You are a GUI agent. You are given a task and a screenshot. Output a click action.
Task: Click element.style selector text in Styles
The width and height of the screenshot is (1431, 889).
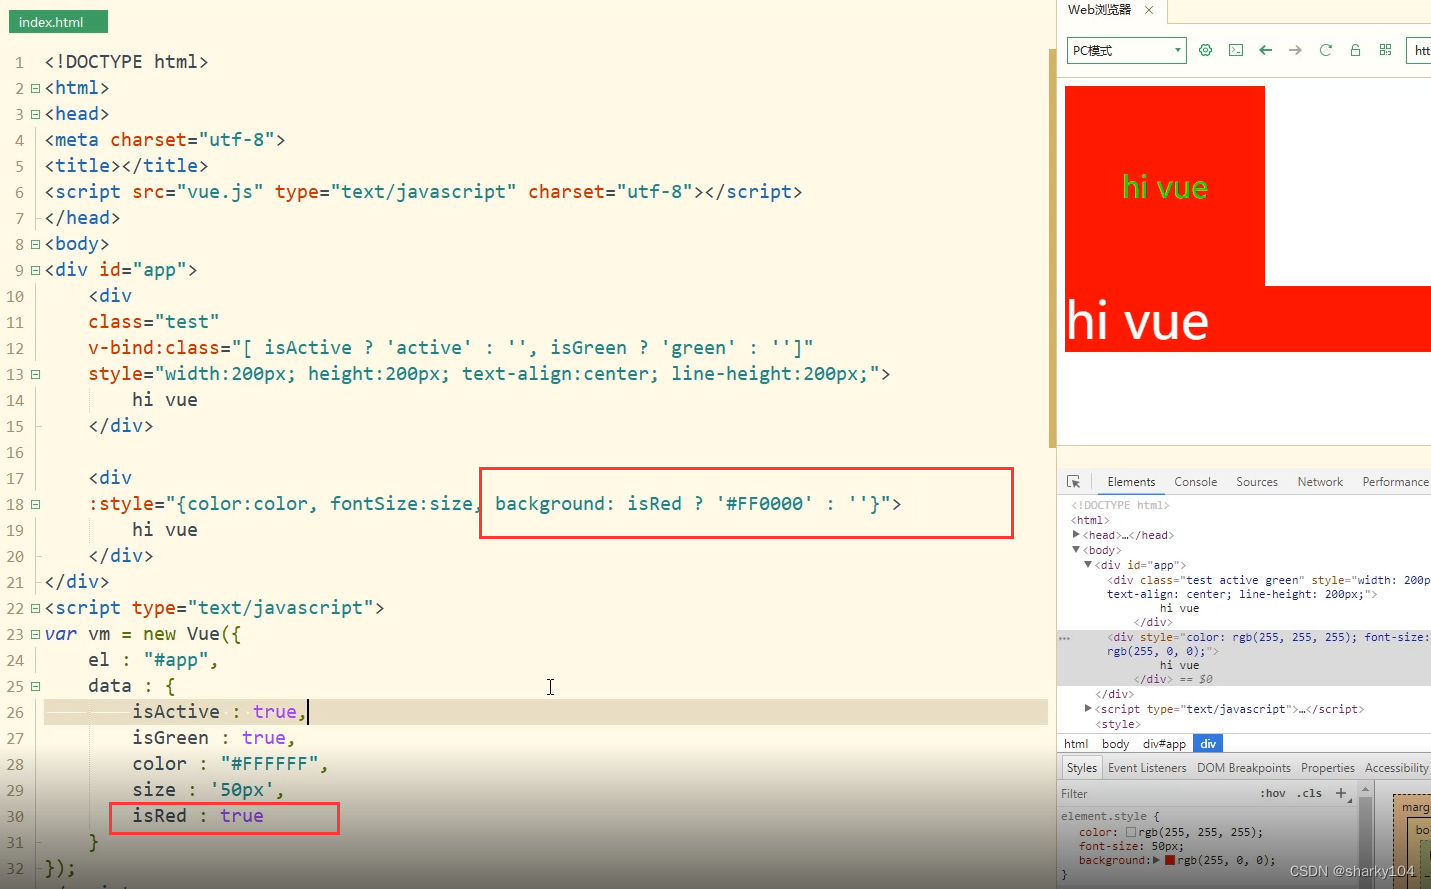(1105, 816)
